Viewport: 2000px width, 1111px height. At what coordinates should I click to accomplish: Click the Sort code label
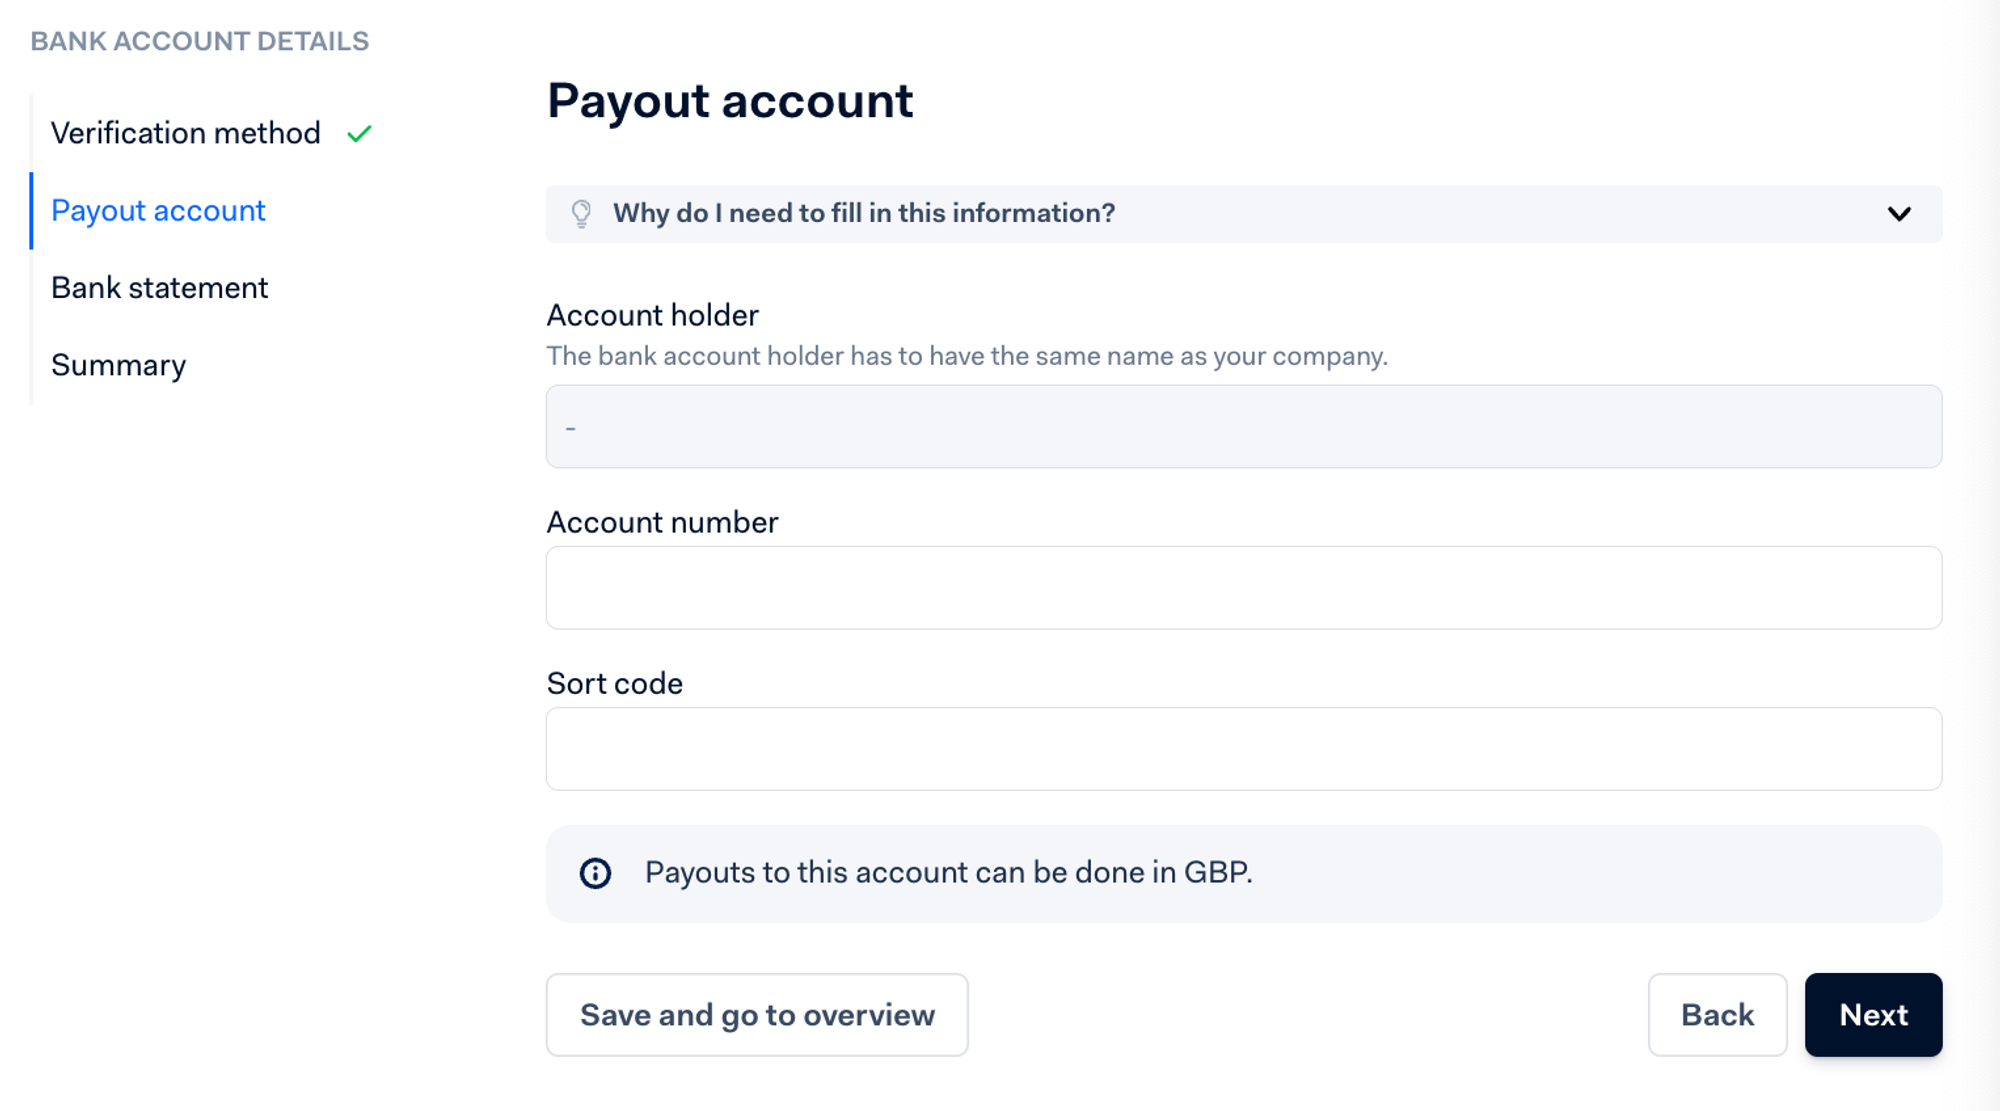614,683
